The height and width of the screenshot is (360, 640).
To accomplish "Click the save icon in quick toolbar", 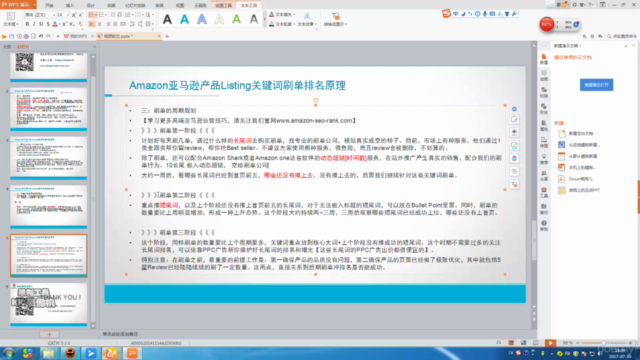I will (x=11, y=36).
